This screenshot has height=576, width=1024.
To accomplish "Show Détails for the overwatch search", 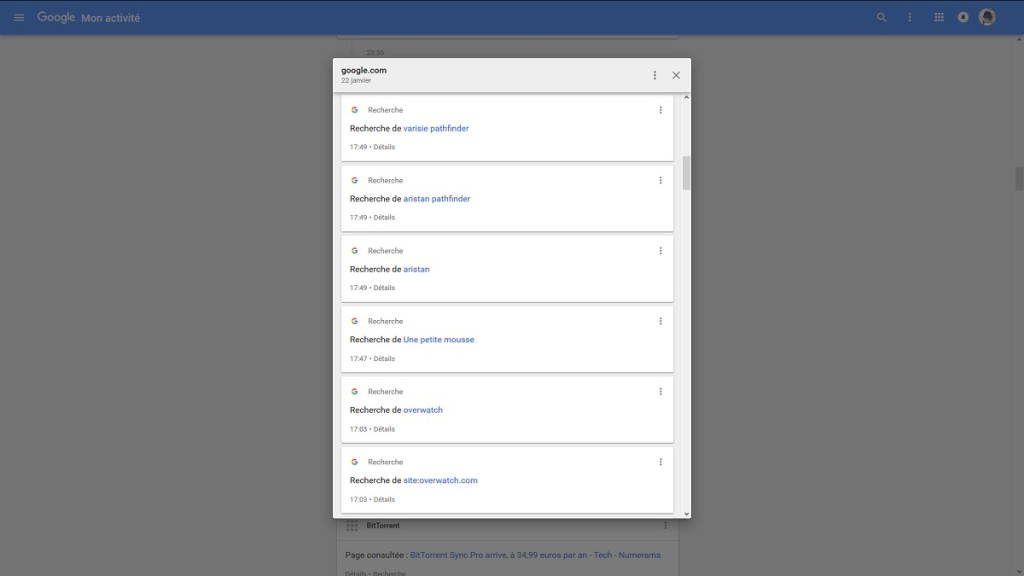I will [x=384, y=429].
